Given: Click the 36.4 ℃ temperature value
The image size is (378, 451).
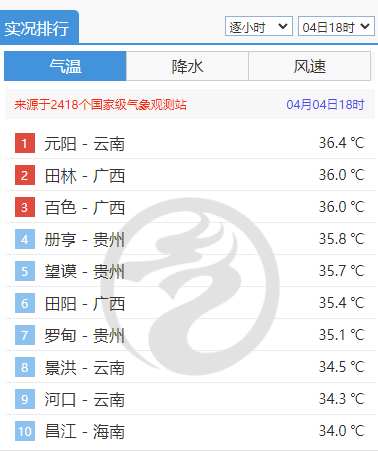Looking at the screenshot, I should coord(341,143).
